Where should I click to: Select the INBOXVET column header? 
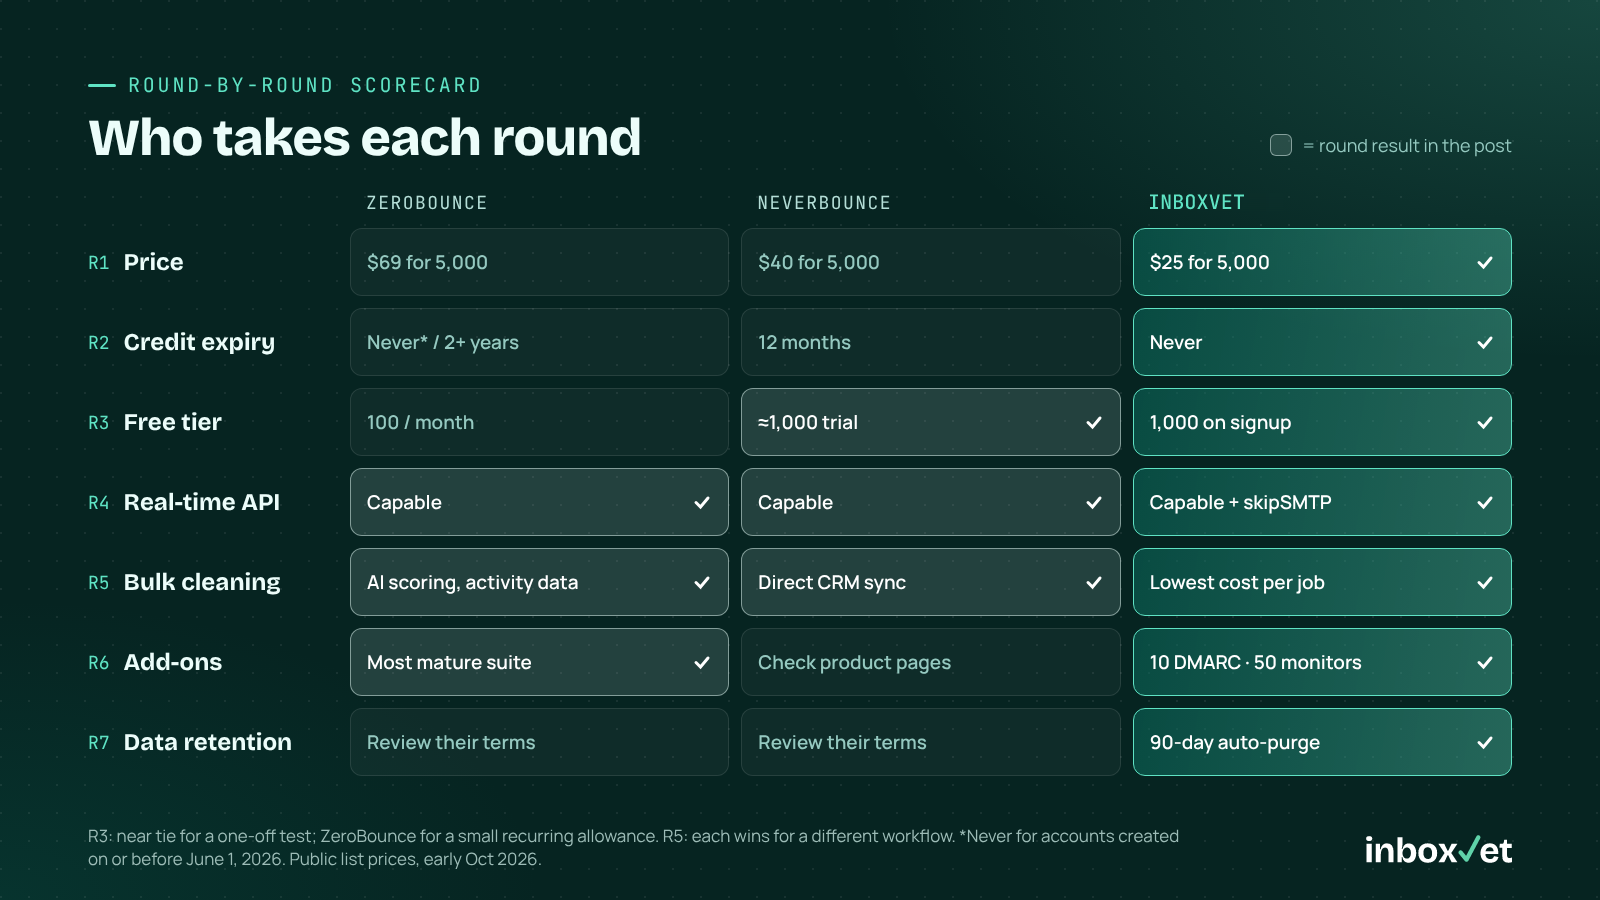(1196, 203)
